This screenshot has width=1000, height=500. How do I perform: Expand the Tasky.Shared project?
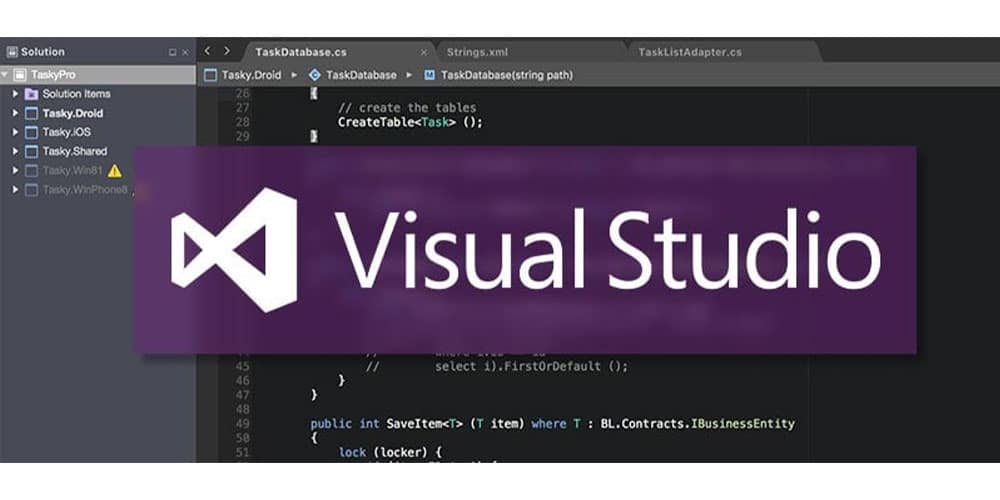pos(16,151)
